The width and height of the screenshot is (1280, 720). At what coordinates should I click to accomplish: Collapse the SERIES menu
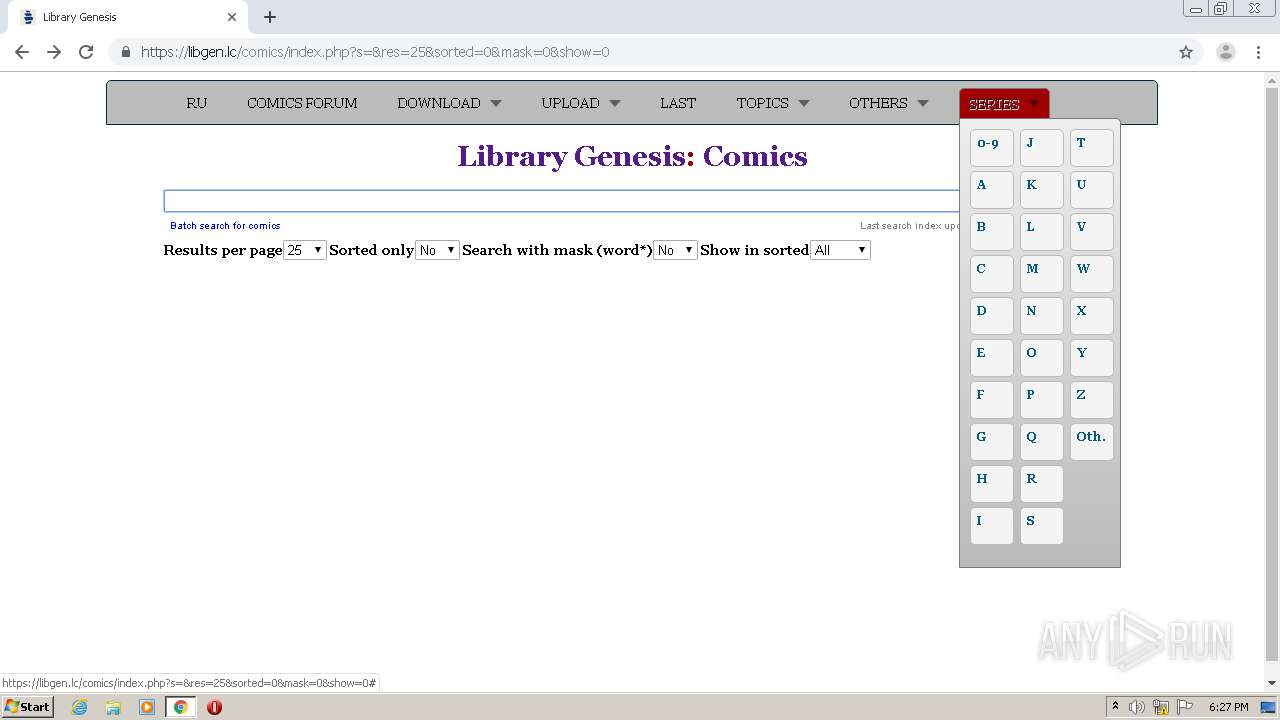(1004, 104)
